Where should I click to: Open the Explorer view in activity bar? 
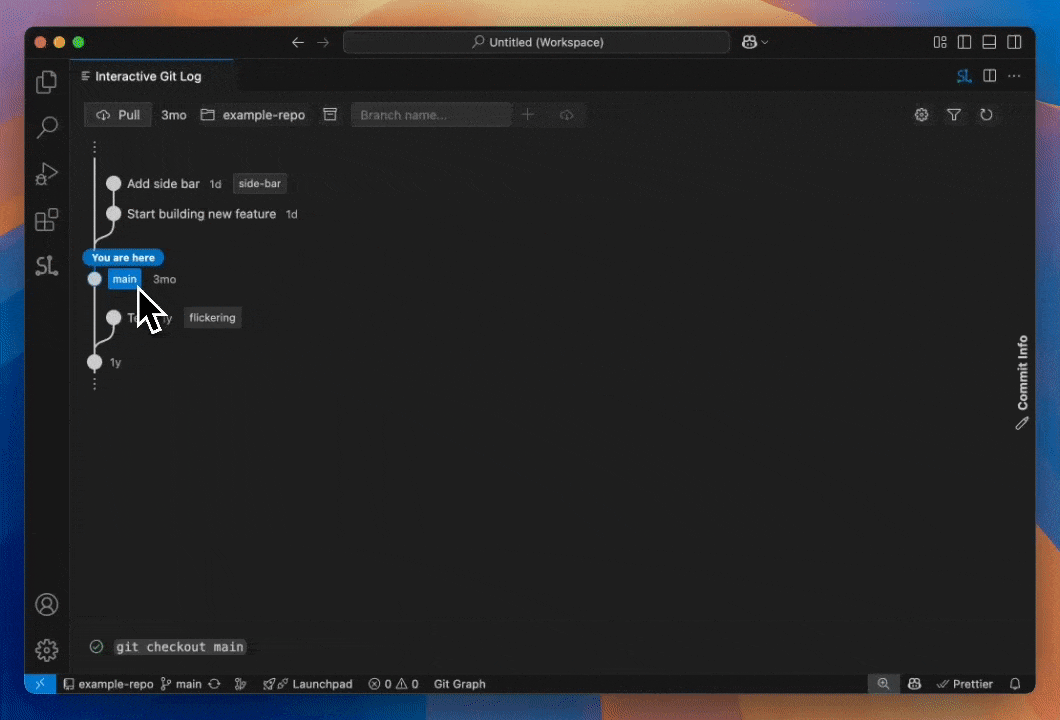[47, 82]
